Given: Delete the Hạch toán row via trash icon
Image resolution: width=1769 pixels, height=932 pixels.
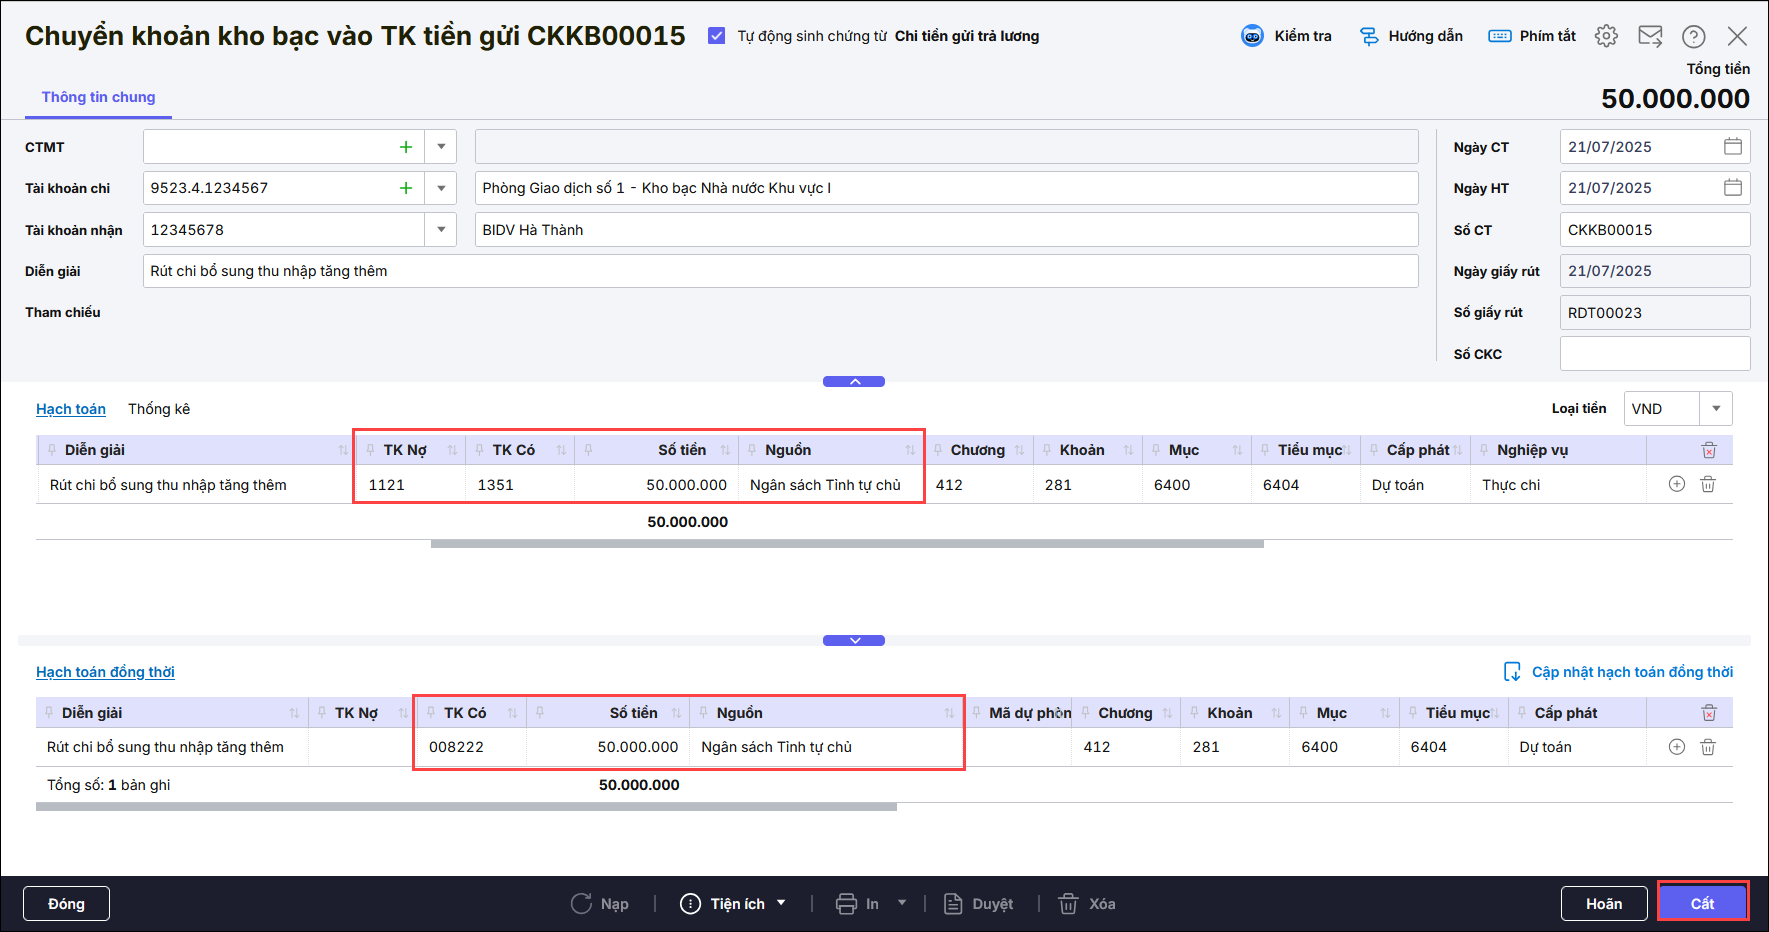Looking at the screenshot, I should 1708,484.
